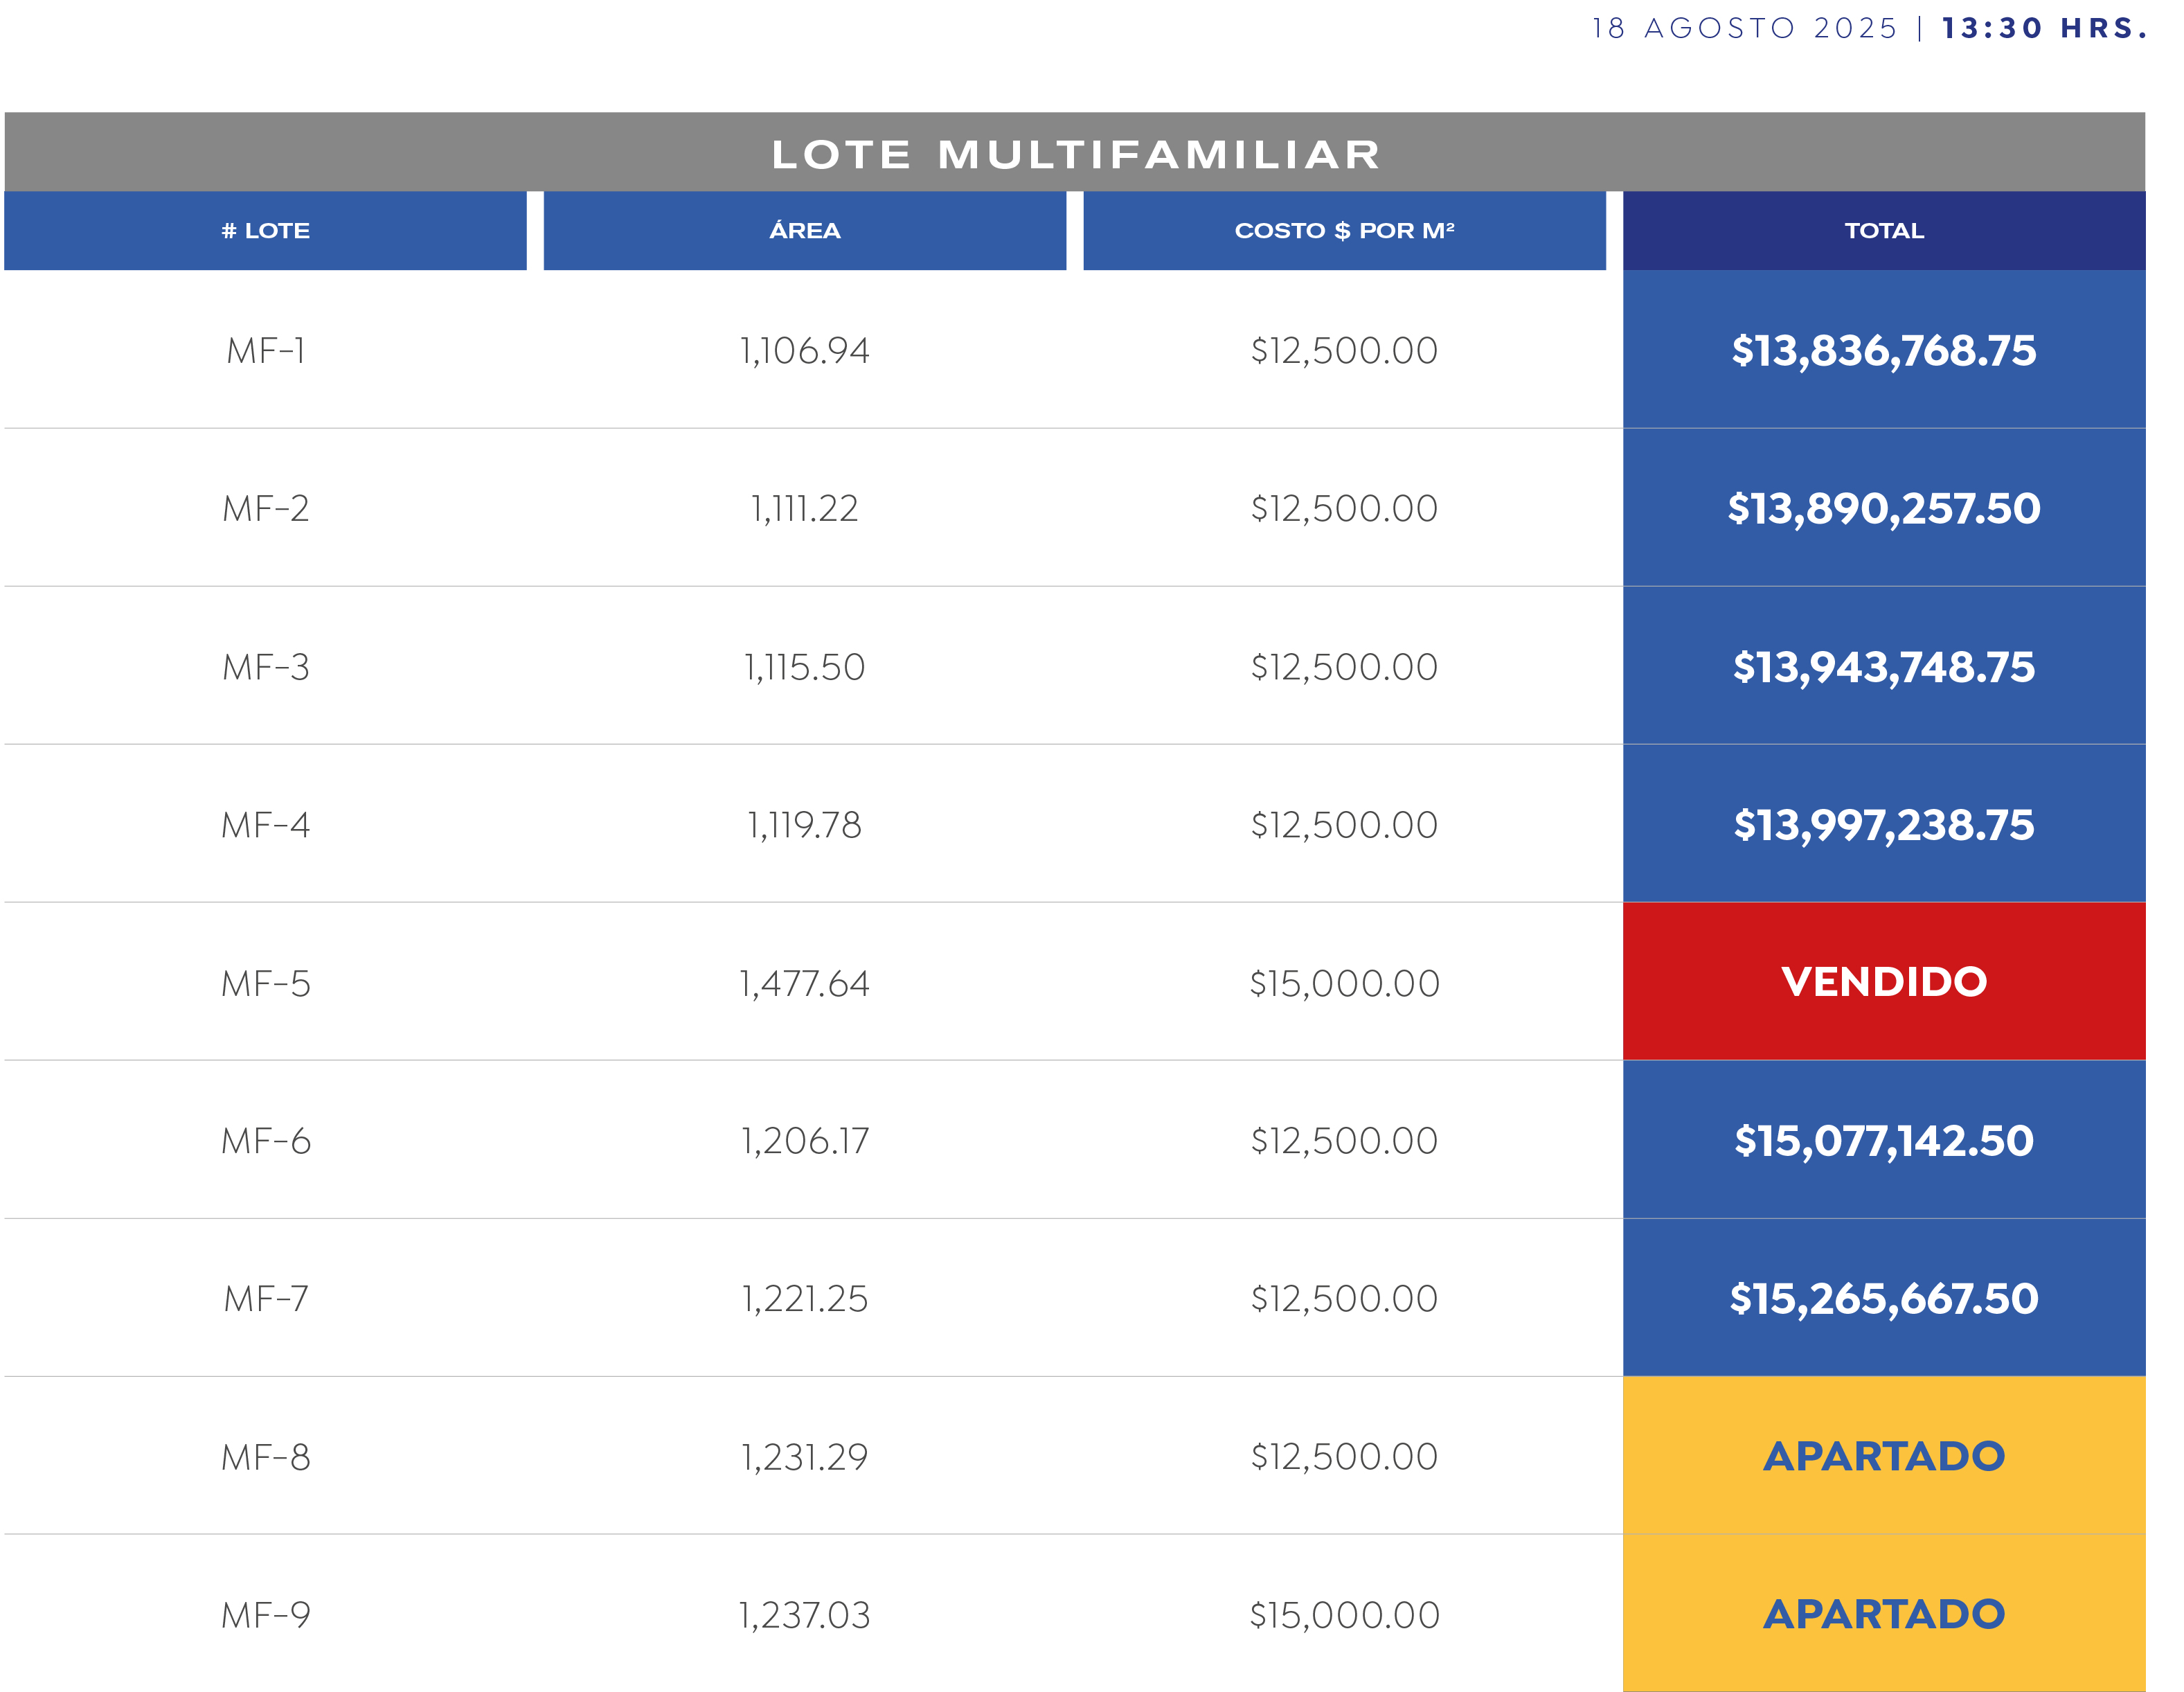This screenshot has width=2184, height=1692.
Task: Select area value 1,115.50
Action: click(805, 667)
